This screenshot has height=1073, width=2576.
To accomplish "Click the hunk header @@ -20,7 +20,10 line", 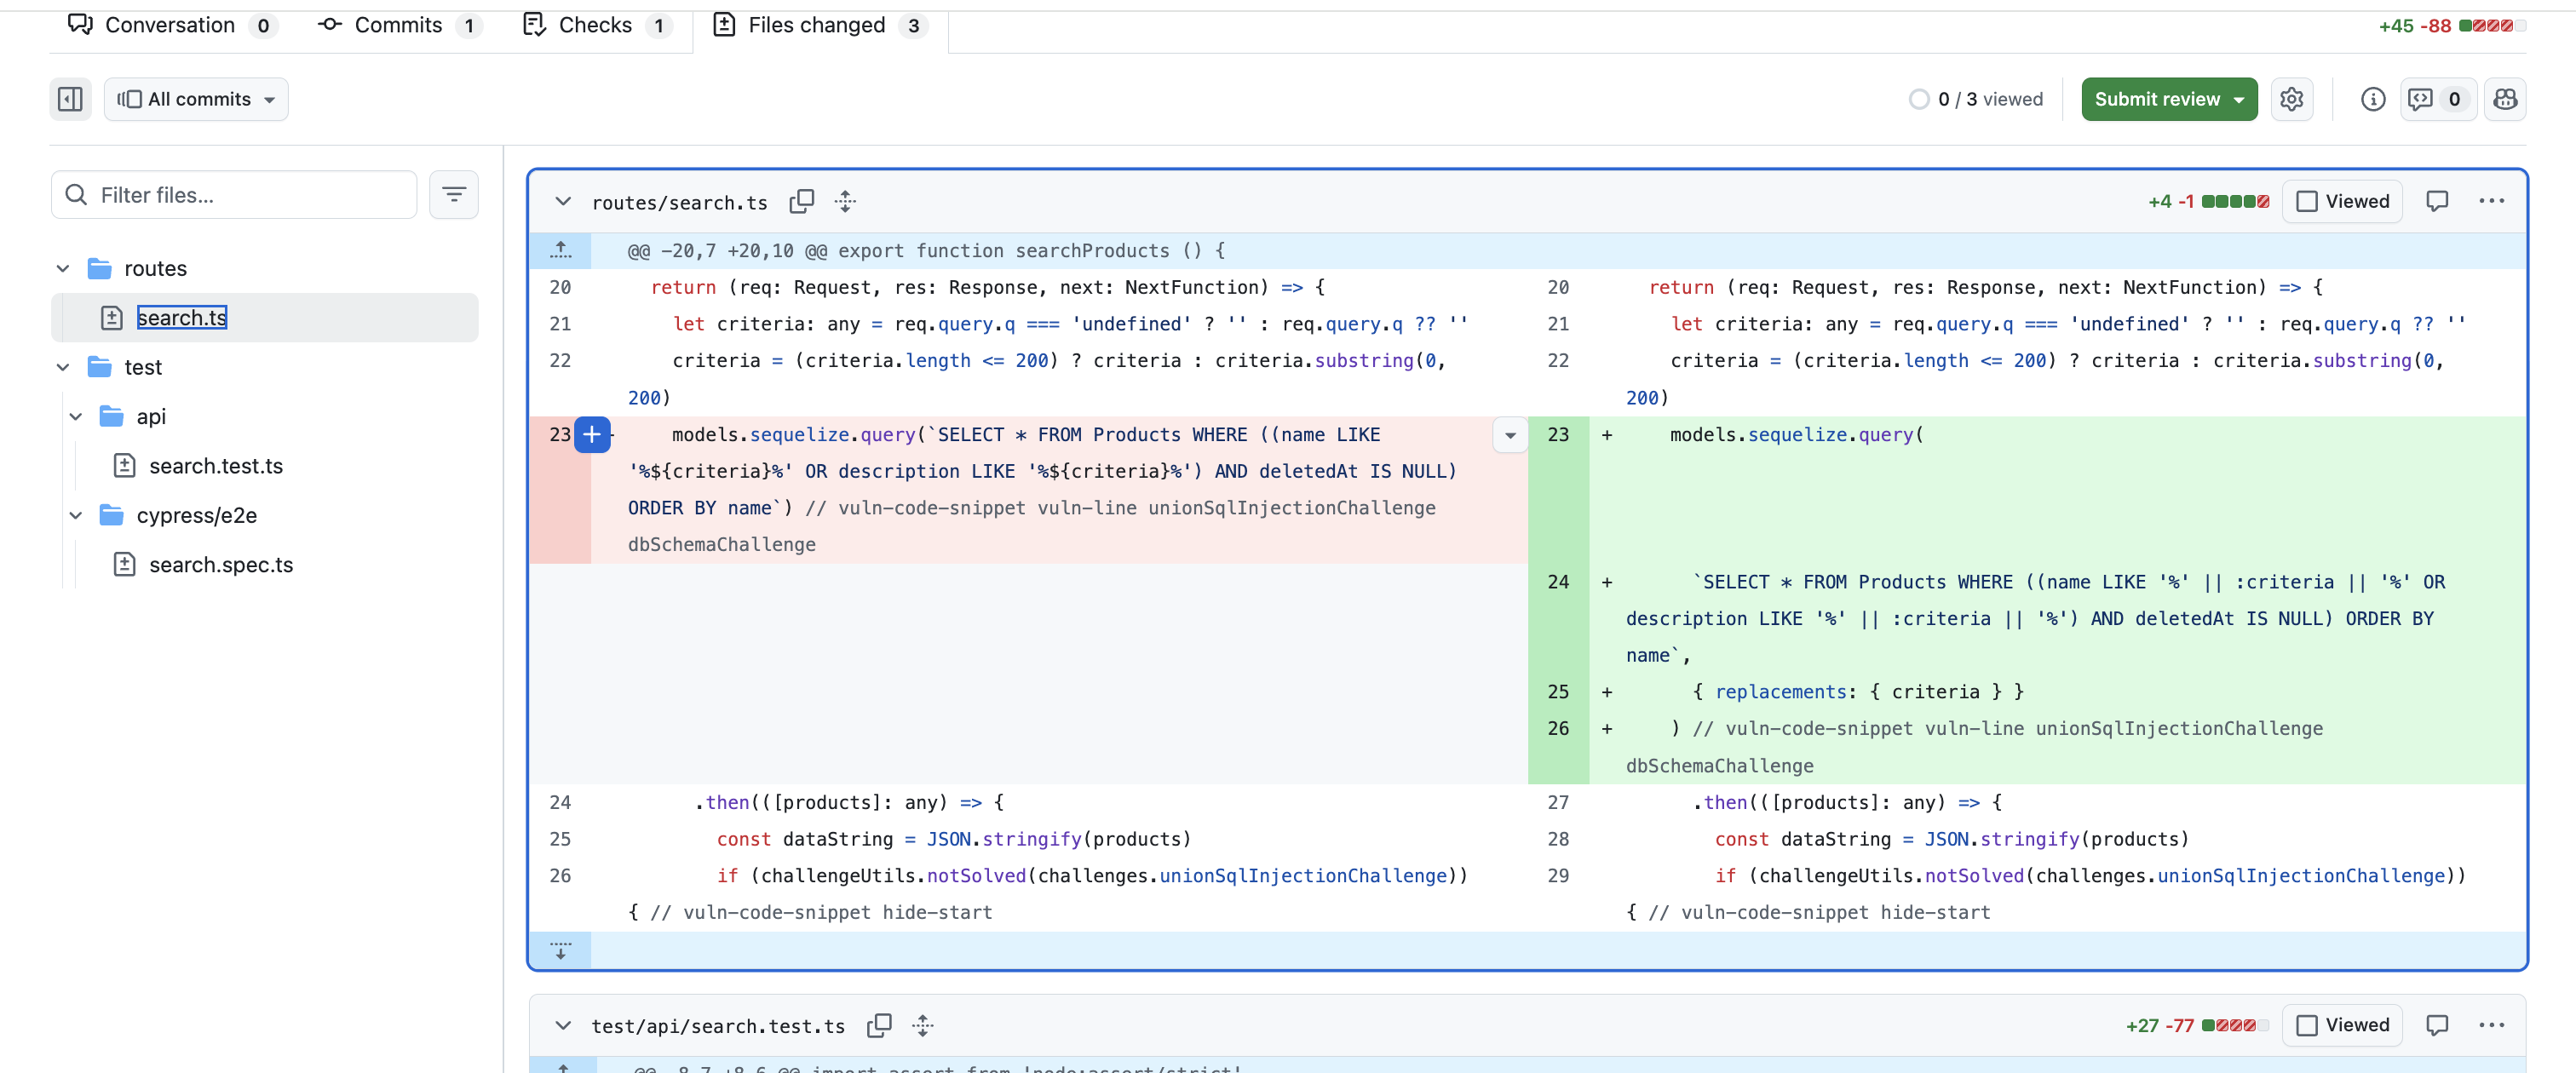I will coord(926,251).
